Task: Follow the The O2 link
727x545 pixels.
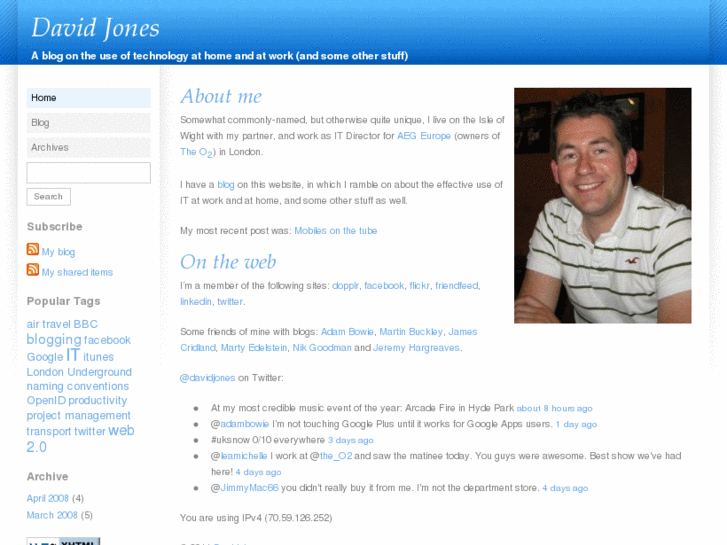Action: point(197,152)
